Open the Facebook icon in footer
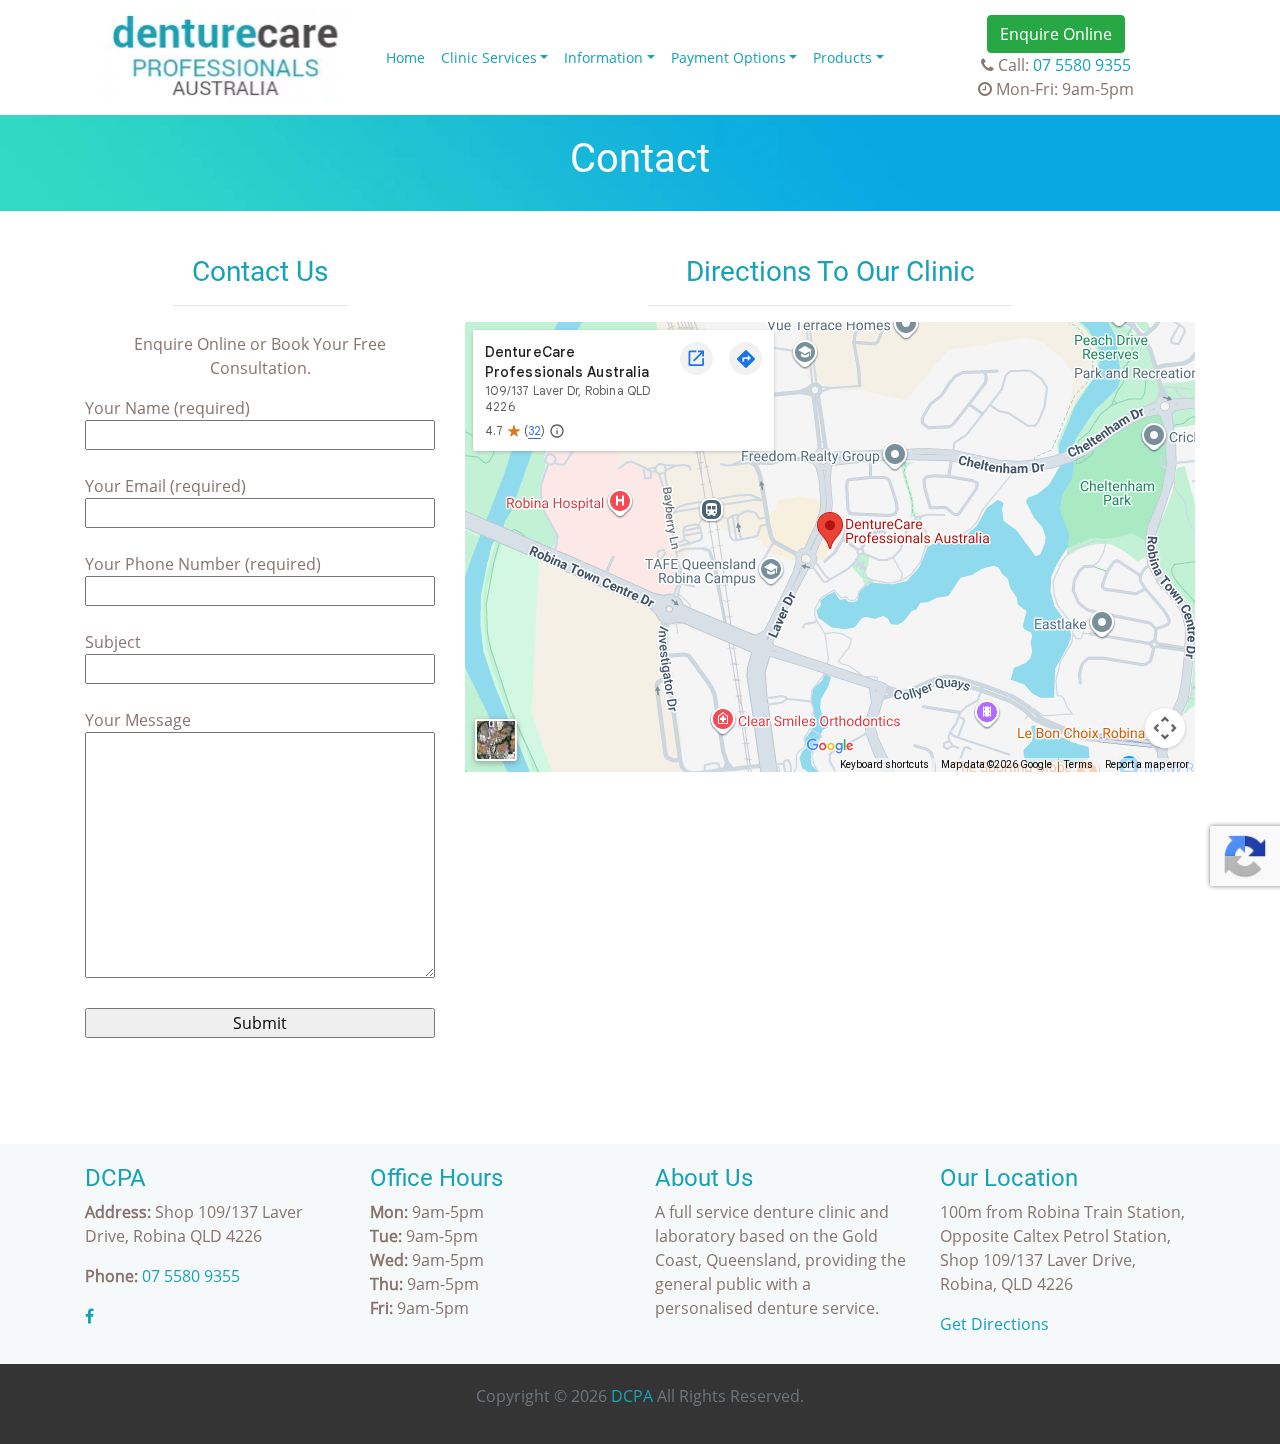1280x1444 pixels. (90, 1316)
